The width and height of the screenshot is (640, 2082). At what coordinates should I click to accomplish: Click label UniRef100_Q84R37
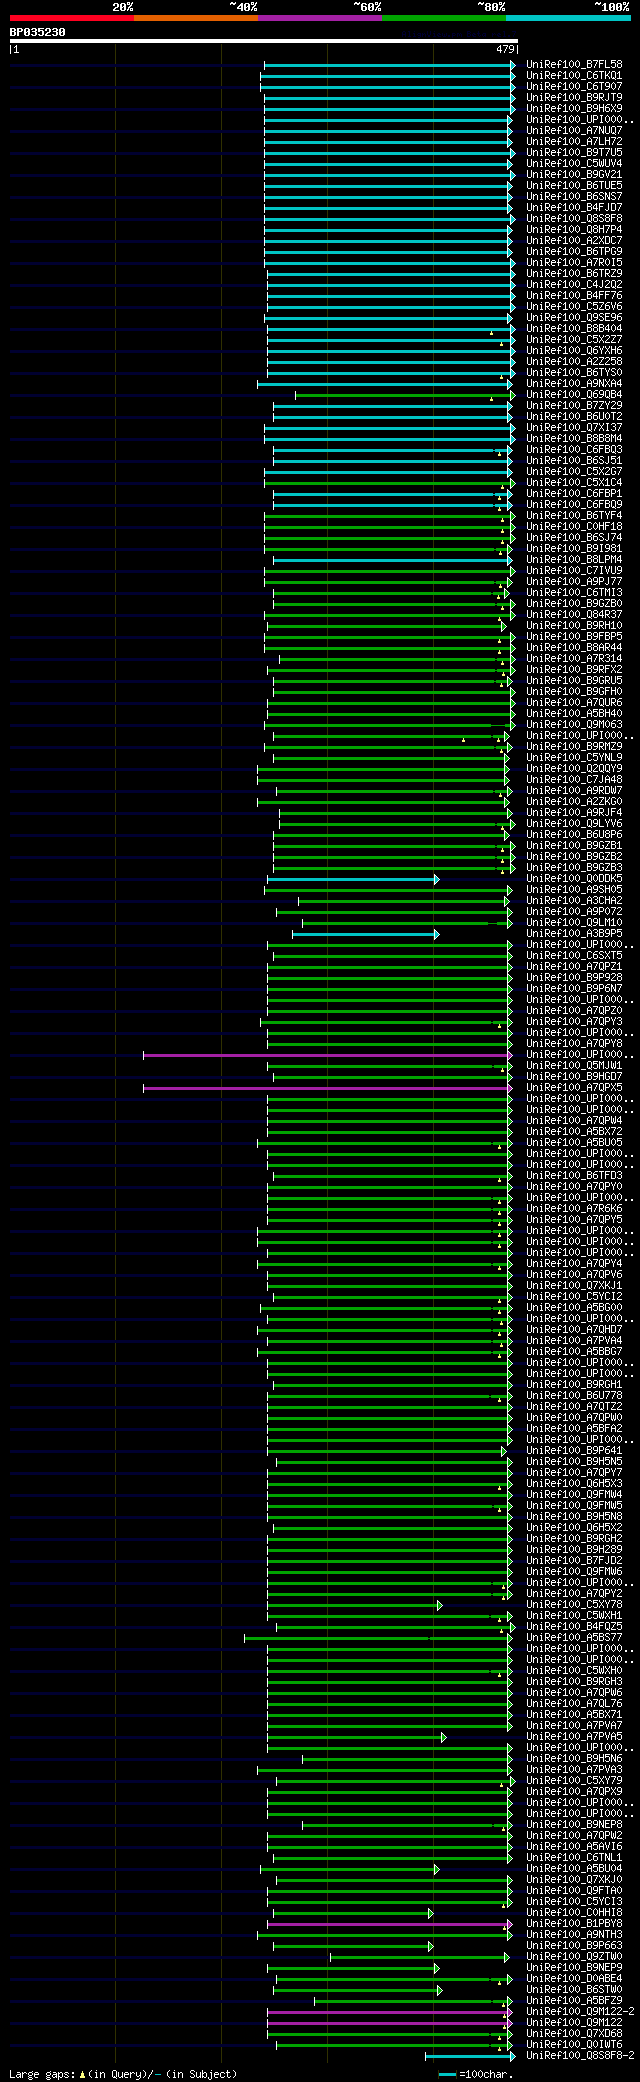coord(574,615)
